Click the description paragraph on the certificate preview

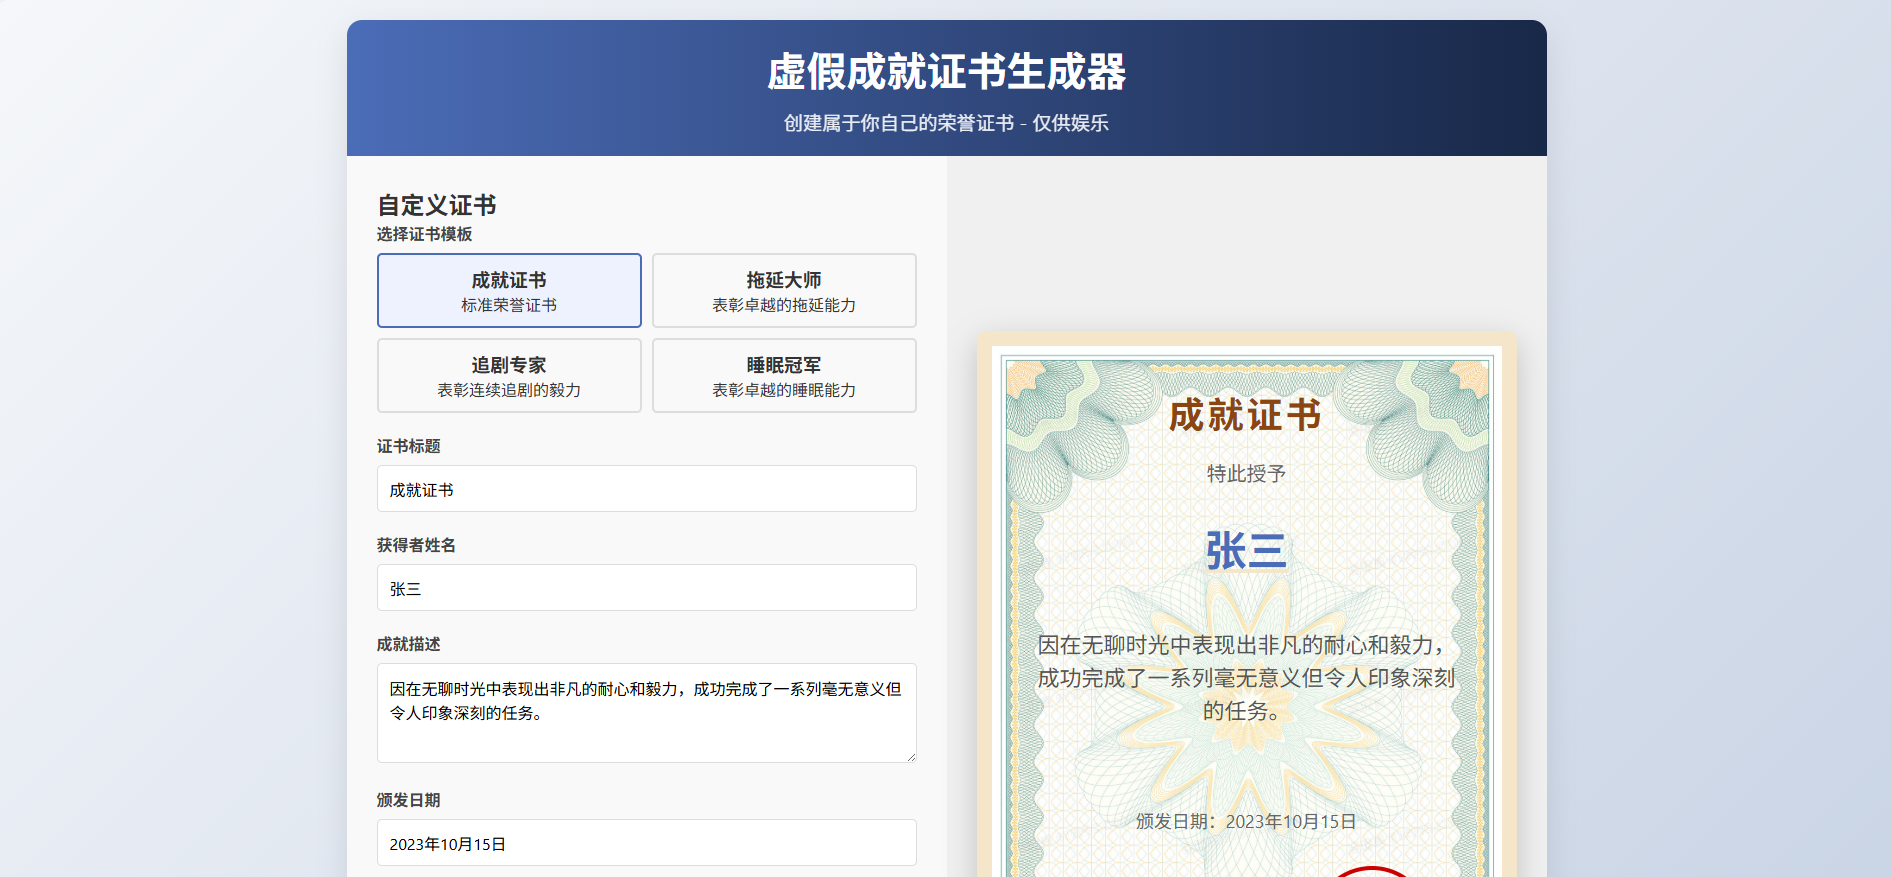pyautogui.click(x=1246, y=678)
